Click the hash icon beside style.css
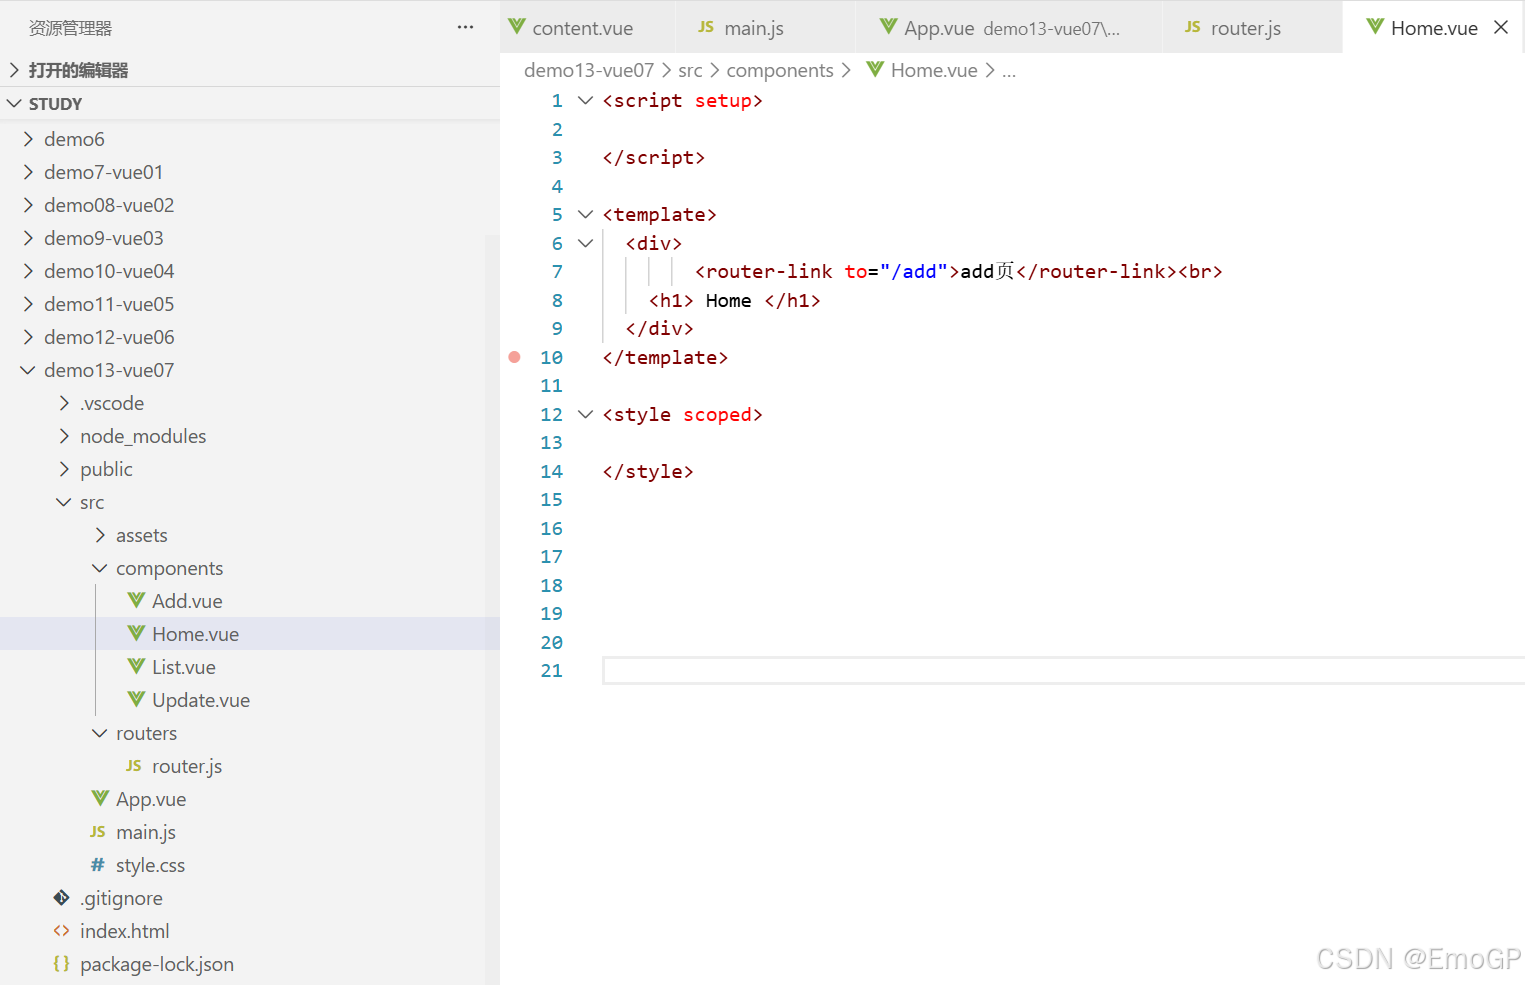 point(97,864)
